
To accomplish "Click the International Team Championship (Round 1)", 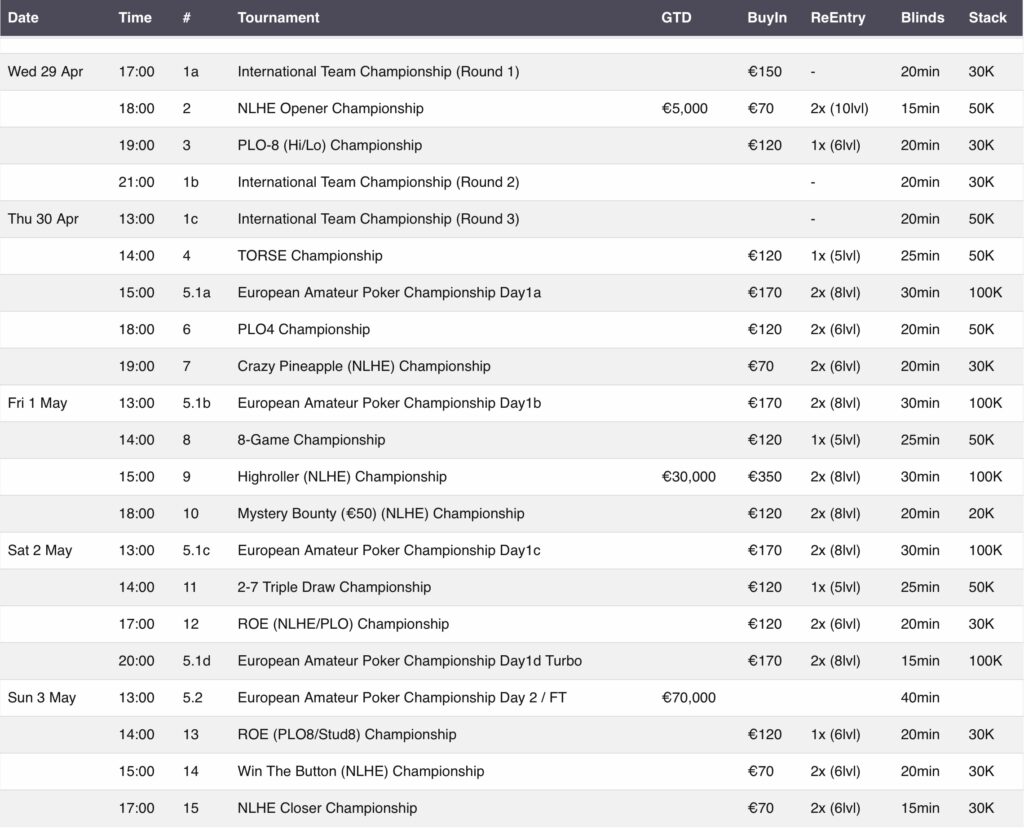I will pos(379,71).
